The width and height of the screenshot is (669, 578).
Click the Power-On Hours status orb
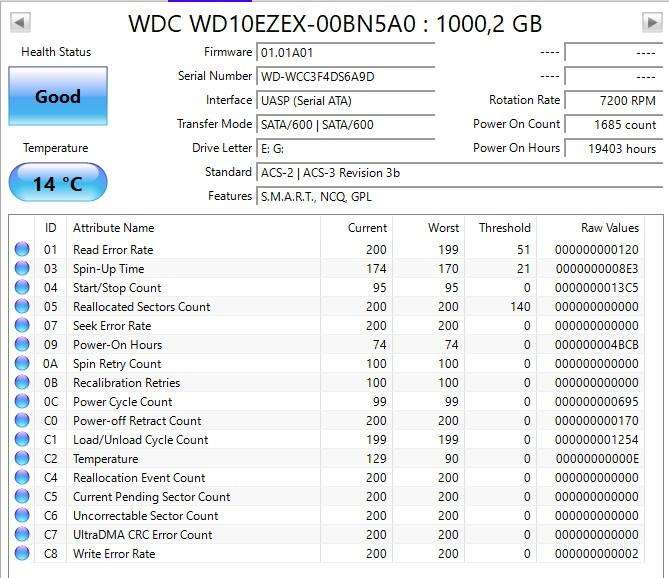22,344
